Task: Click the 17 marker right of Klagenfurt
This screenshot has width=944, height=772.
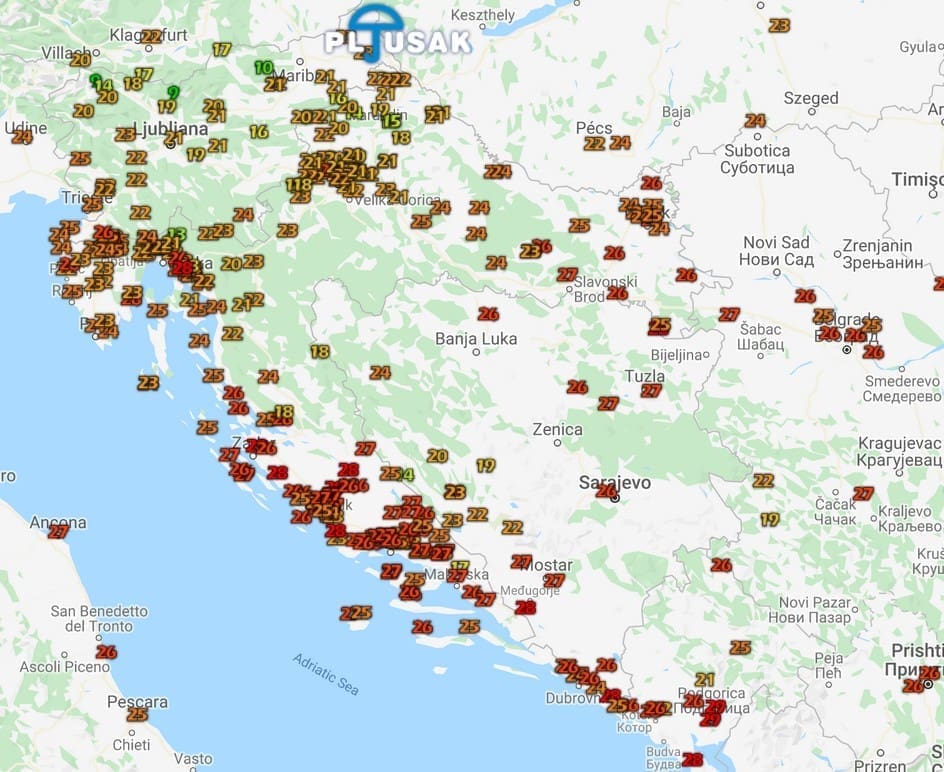Action: [221, 49]
